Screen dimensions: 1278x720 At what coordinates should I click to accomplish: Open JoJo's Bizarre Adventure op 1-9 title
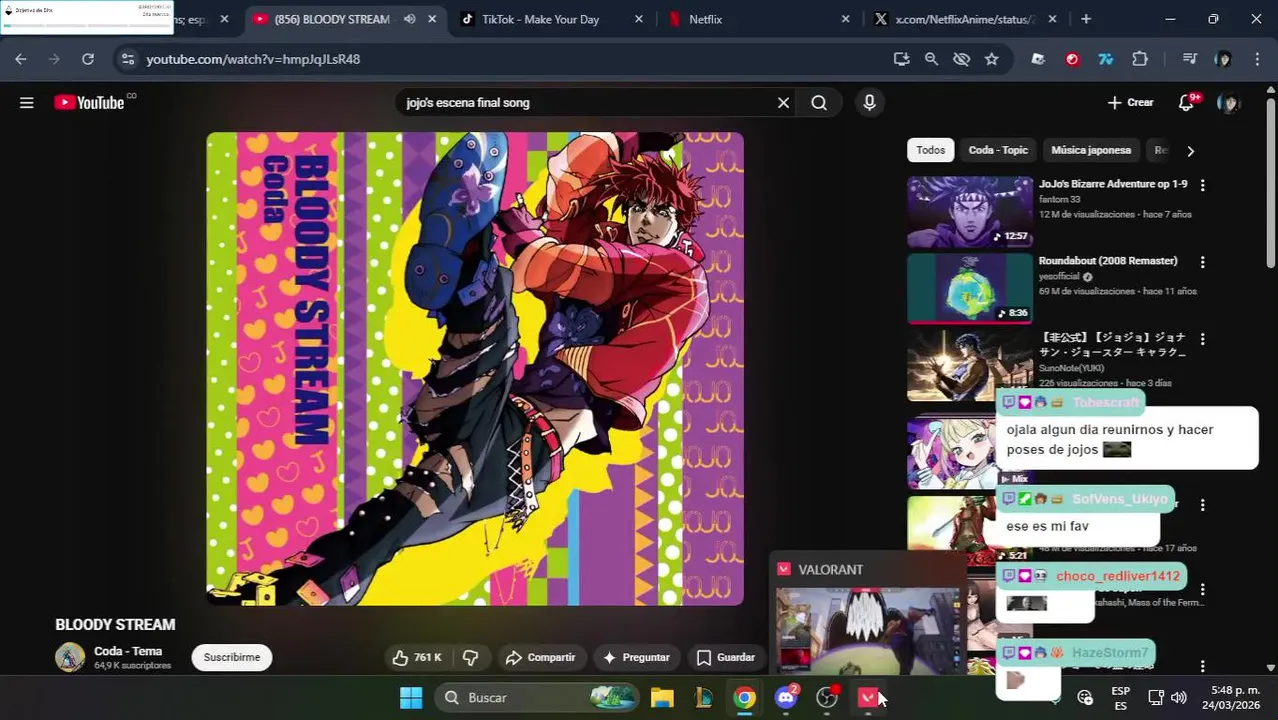[x=1113, y=184]
